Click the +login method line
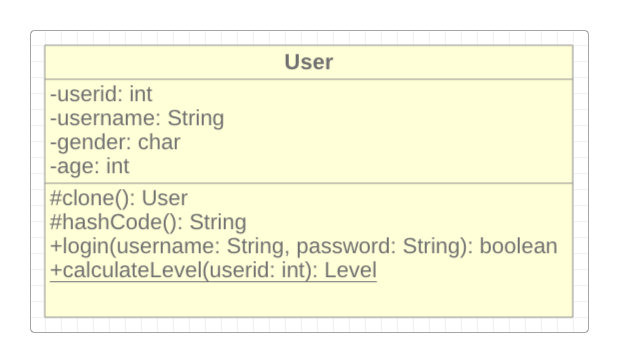Image resolution: width=619 pixels, height=363 pixels. tap(304, 246)
